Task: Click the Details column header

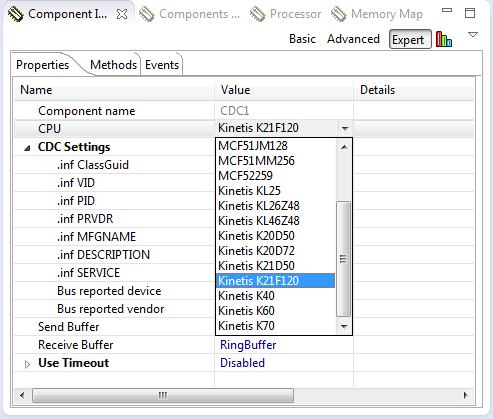Action: coord(414,90)
